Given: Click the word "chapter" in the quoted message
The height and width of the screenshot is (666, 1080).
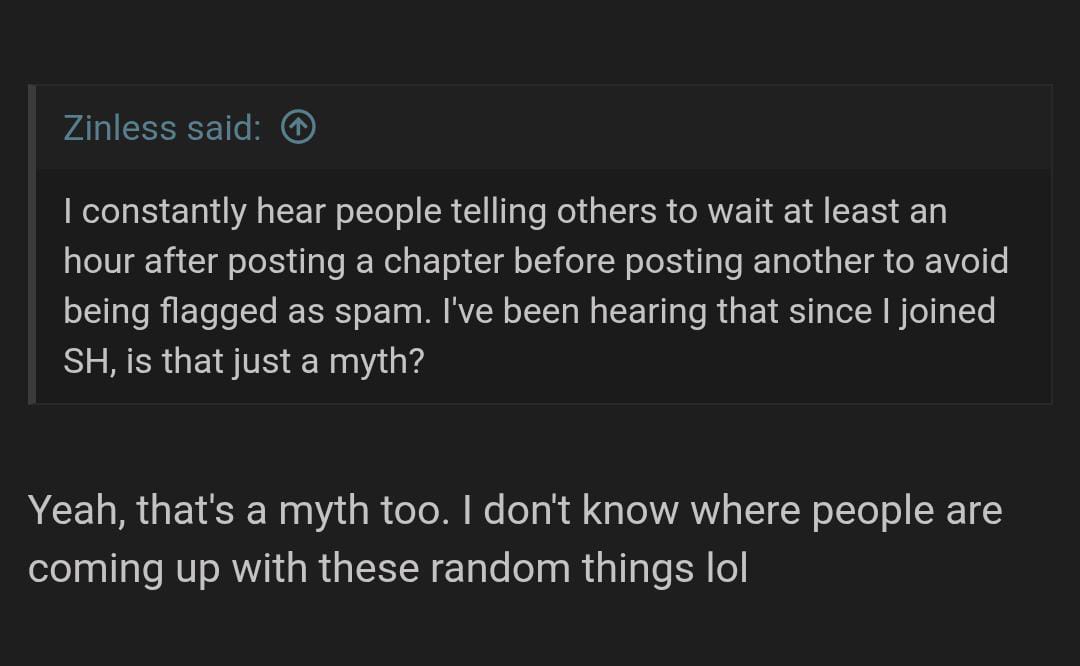Looking at the screenshot, I should click(x=444, y=261).
